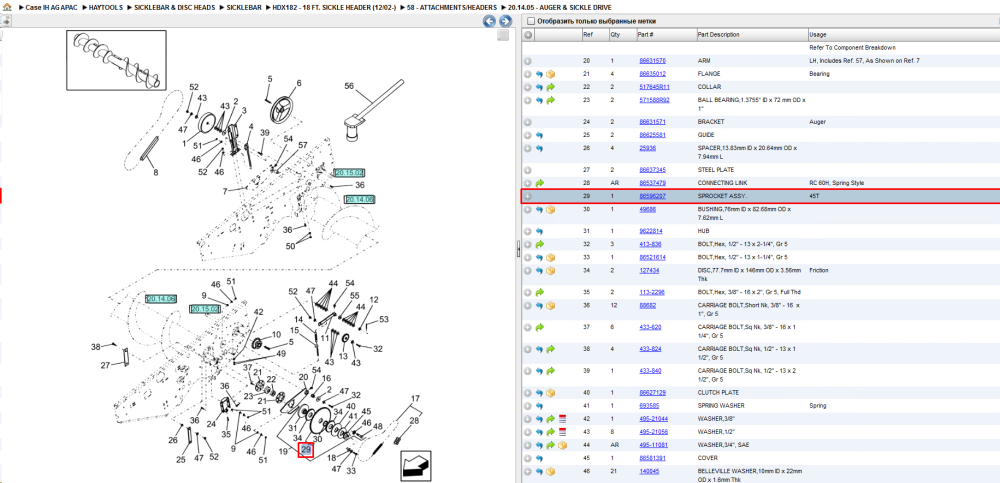This screenshot has height=483, width=1000.
Task: Click add icon for FLANGE row
Action: [x=528, y=74]
